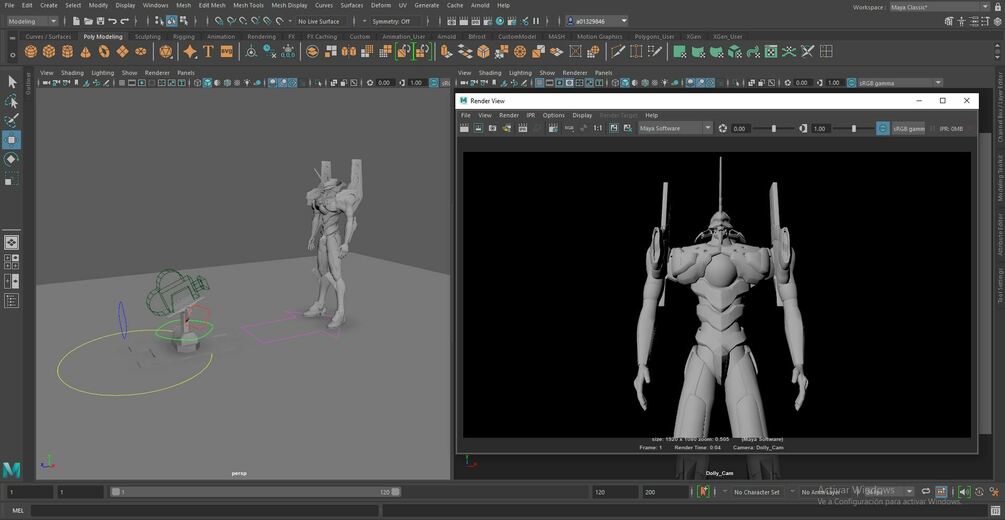Click the super shape star icon on shelf

pyautogui.click(x=190, y=51)
